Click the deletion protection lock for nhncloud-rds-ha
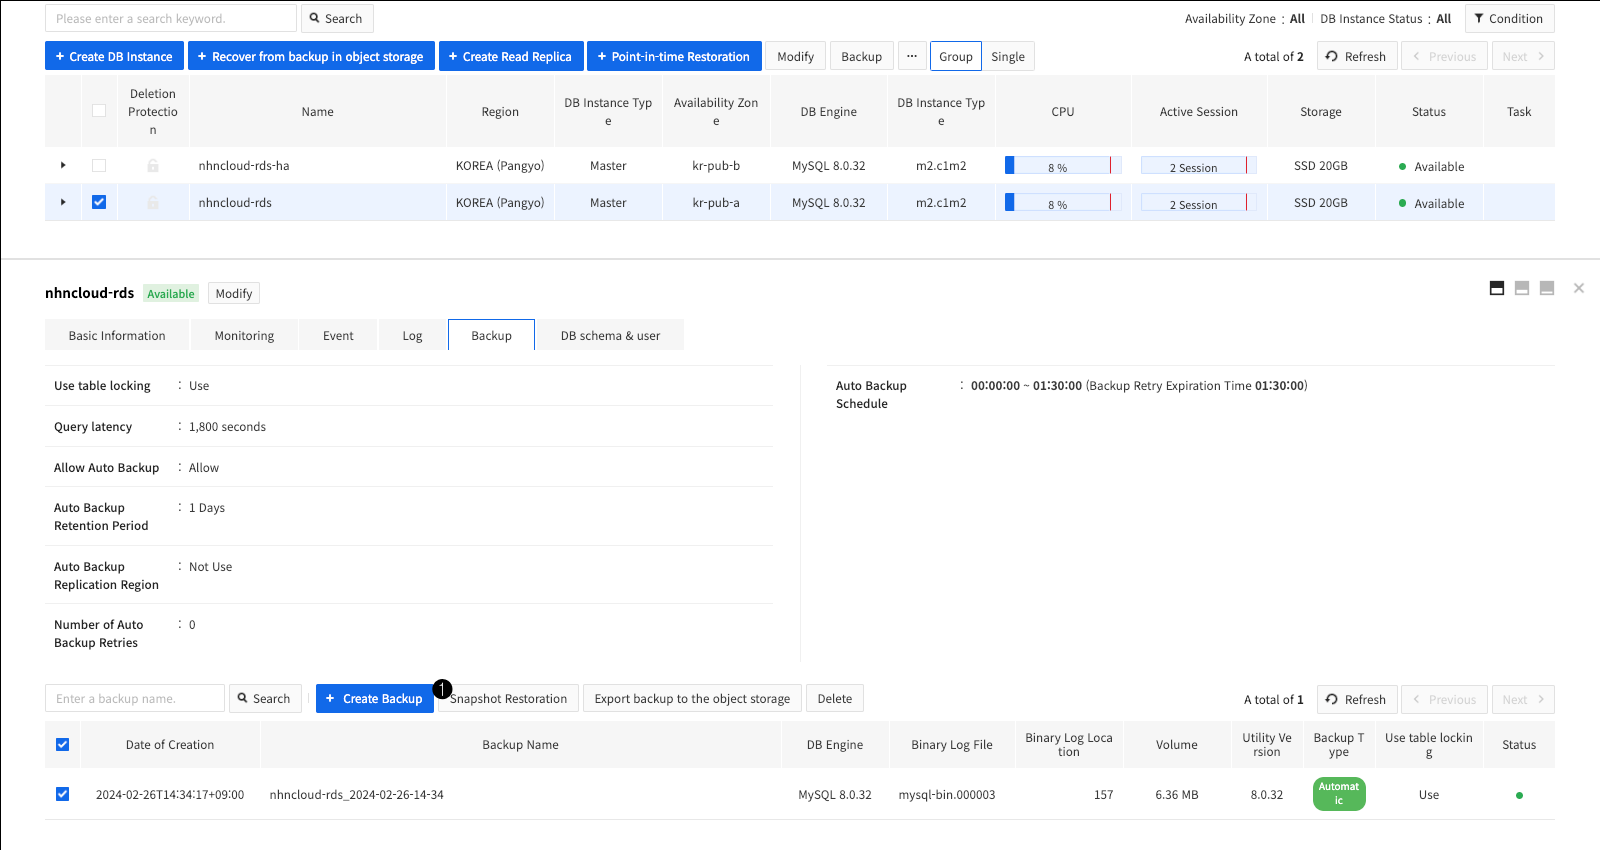 click(x=153, y=166)
